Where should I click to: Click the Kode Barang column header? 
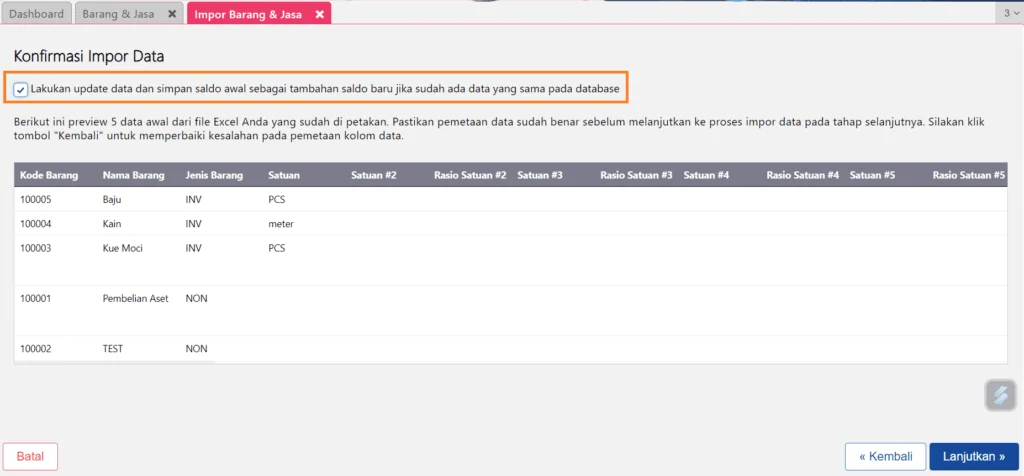pyautogui.click(x=50, y=175)
